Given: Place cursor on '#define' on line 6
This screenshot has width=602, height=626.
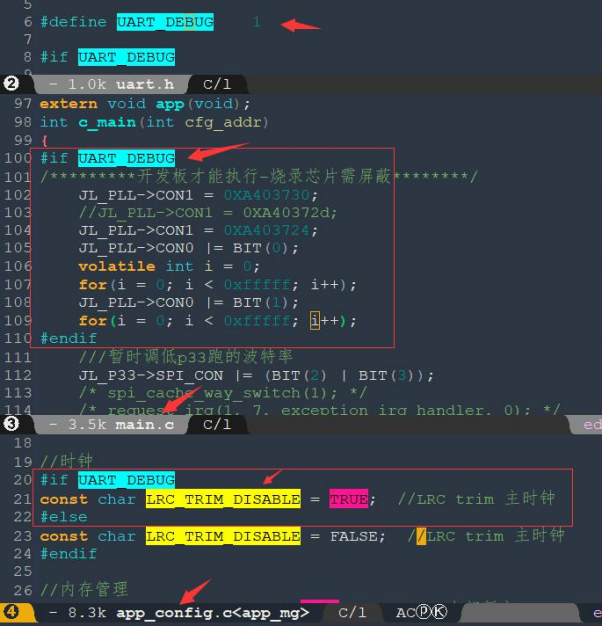Looking at the screenshot, I should click(x=73, y=22).
